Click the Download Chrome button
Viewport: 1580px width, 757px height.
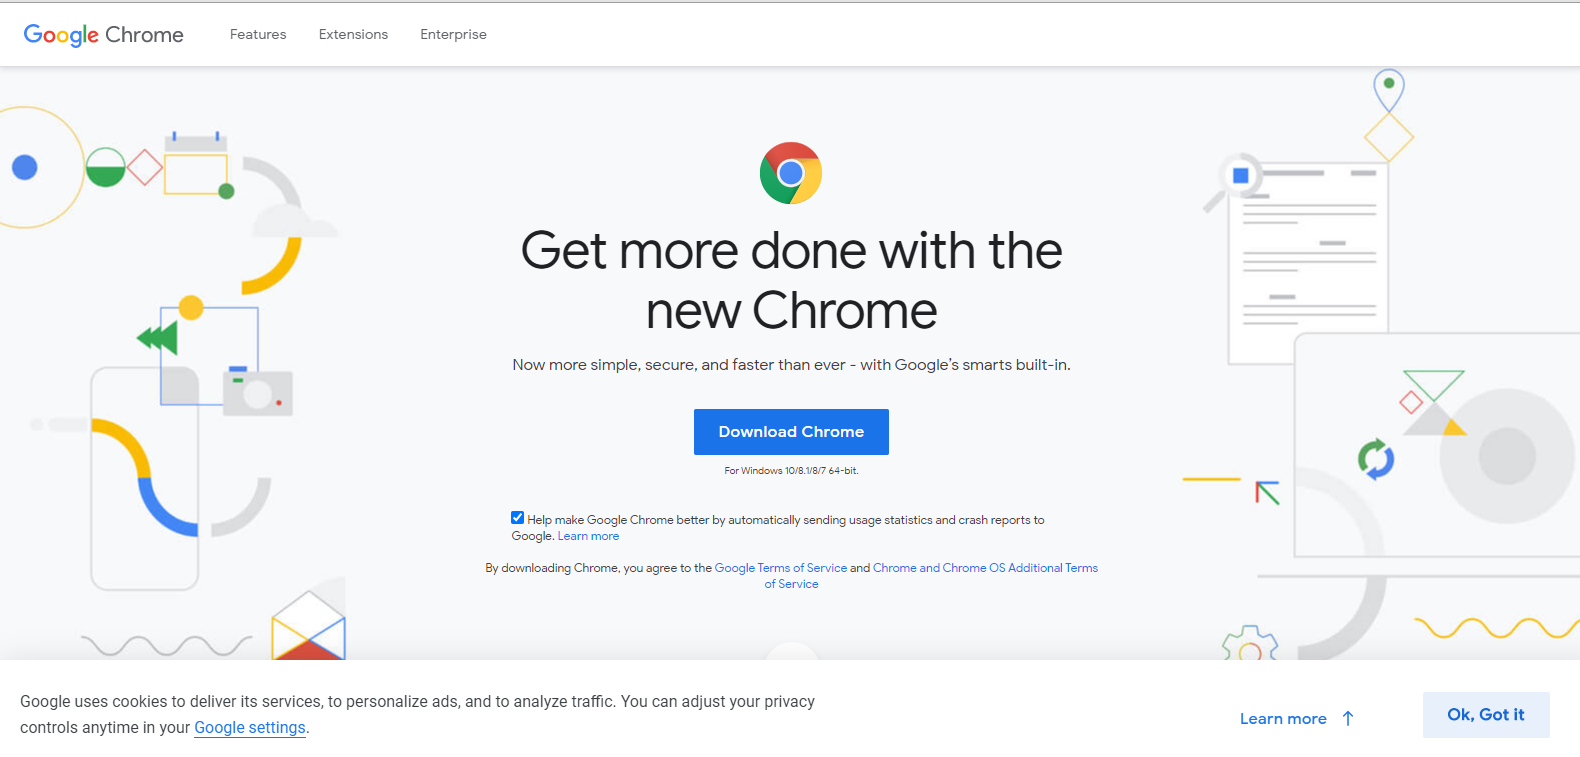coord(791,431)
